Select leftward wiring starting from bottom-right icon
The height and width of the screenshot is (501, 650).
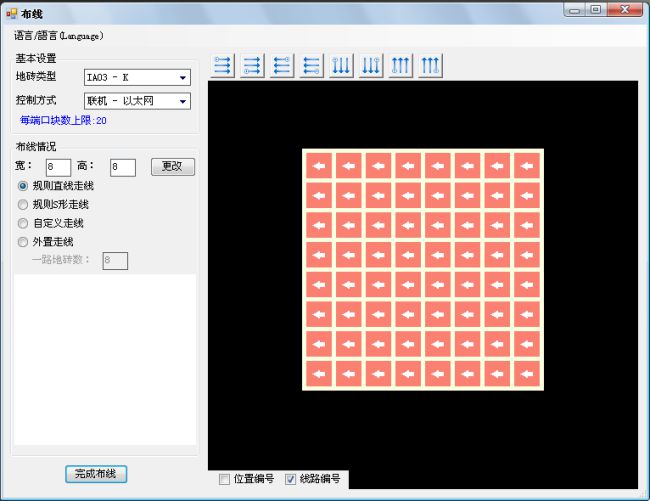click(x=311, y=66)
